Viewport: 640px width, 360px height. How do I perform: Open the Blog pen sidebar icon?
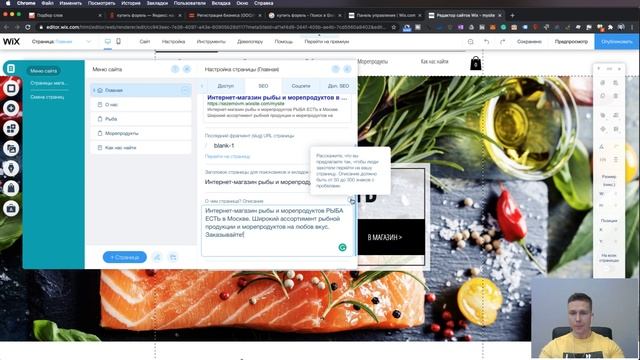[x=11, y=168]
